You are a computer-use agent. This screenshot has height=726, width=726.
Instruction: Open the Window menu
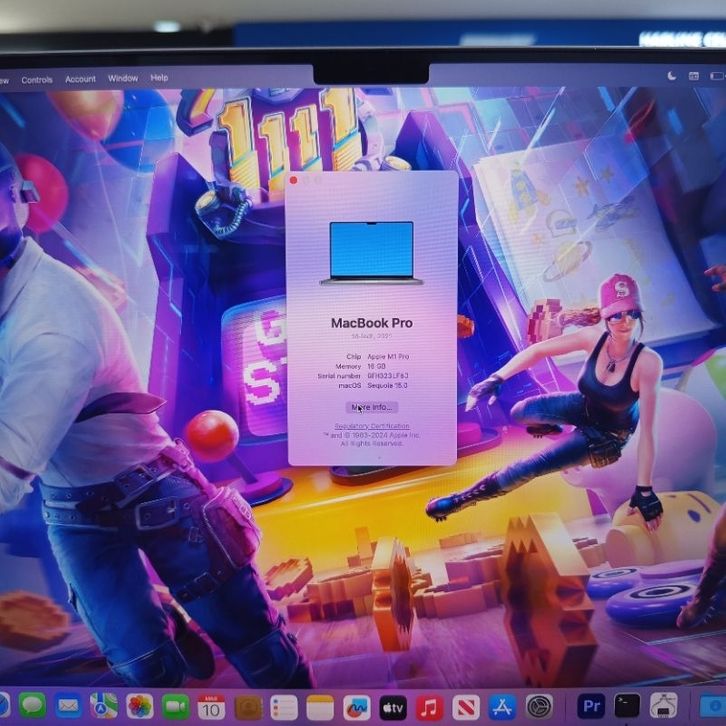(x=123, y=78)
